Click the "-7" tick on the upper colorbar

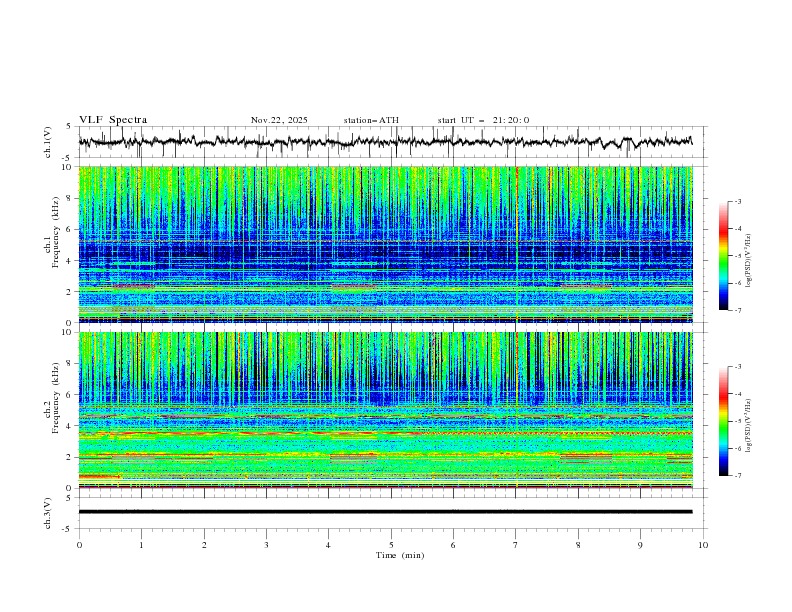click(x=738, y=310)
